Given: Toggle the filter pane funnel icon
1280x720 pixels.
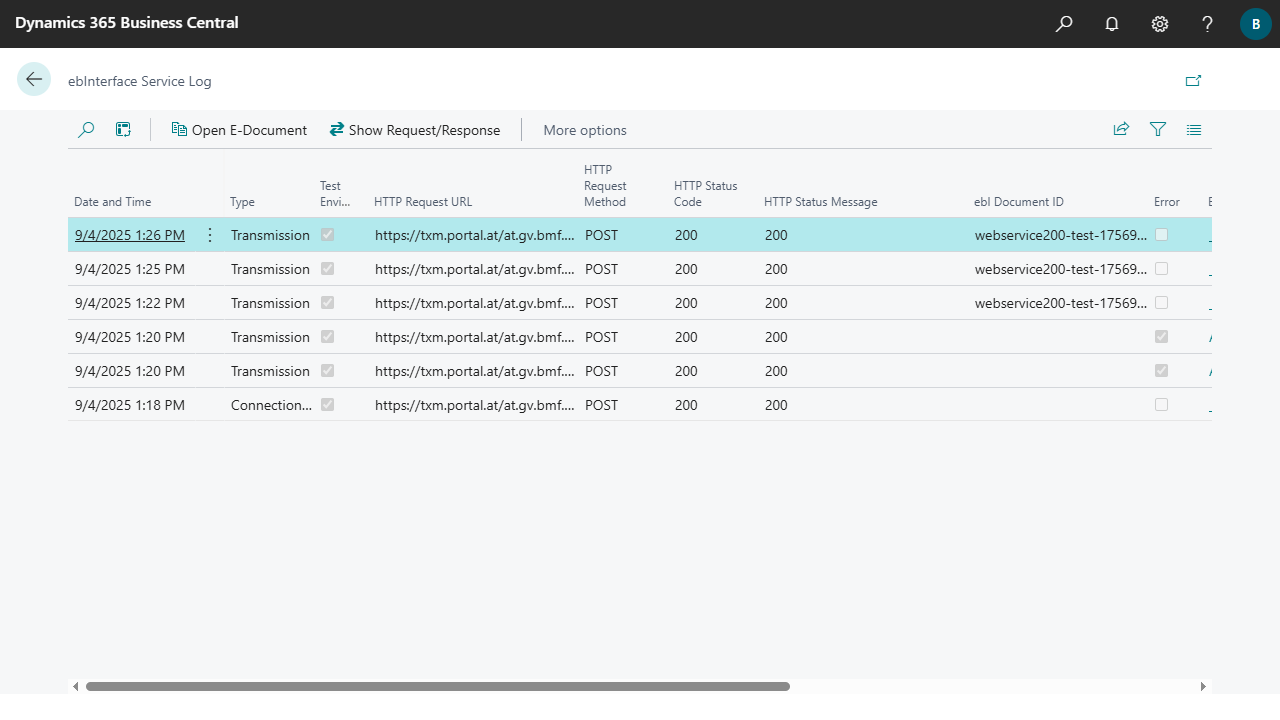Looking at the screenshot, I should pyautogui.click(x=1158, y=130).
